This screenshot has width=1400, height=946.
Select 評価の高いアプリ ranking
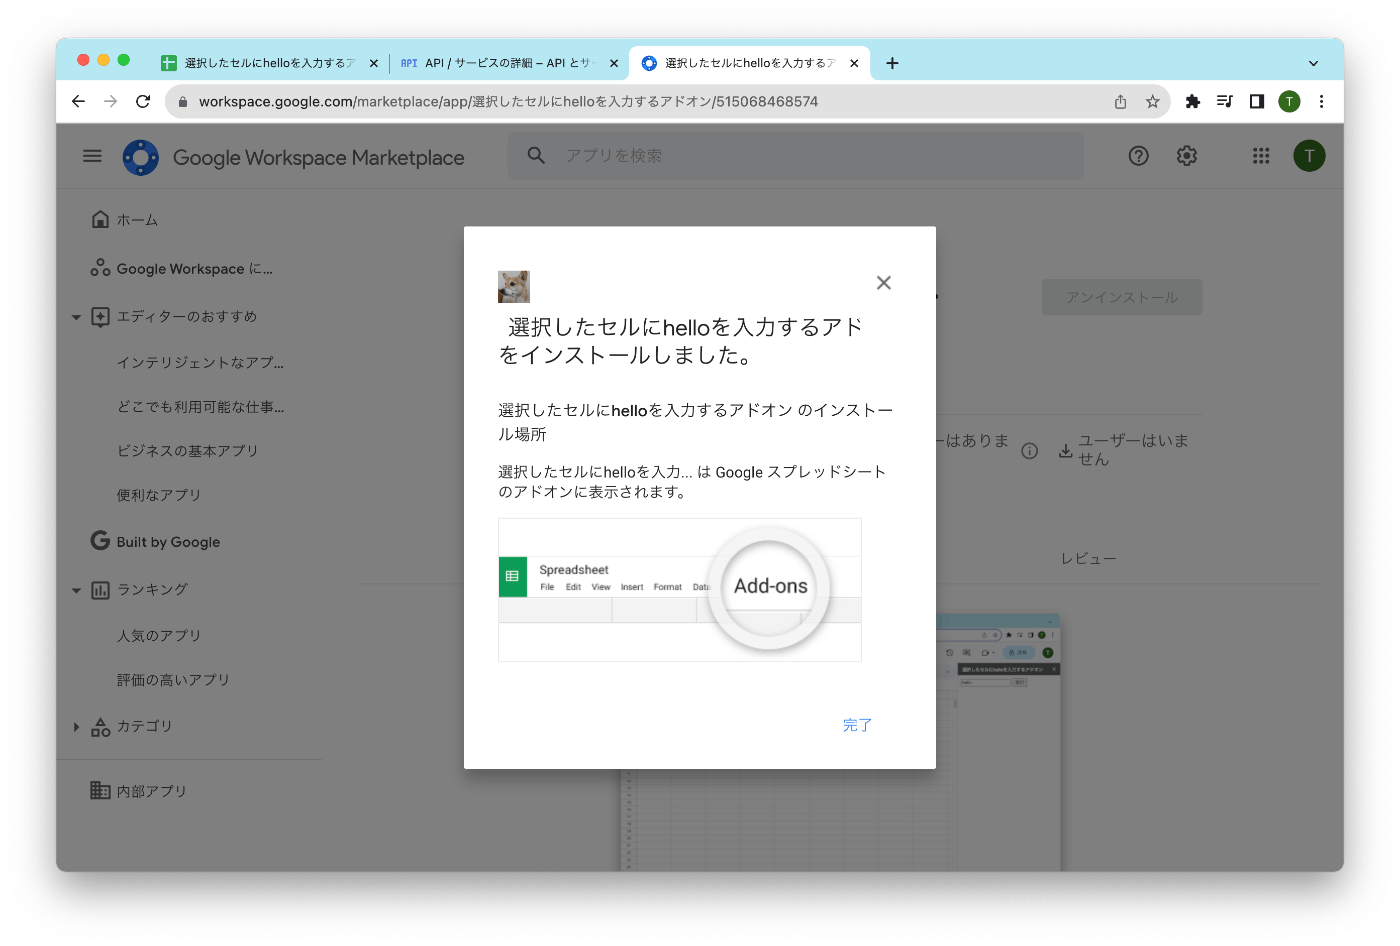point(173,680)
